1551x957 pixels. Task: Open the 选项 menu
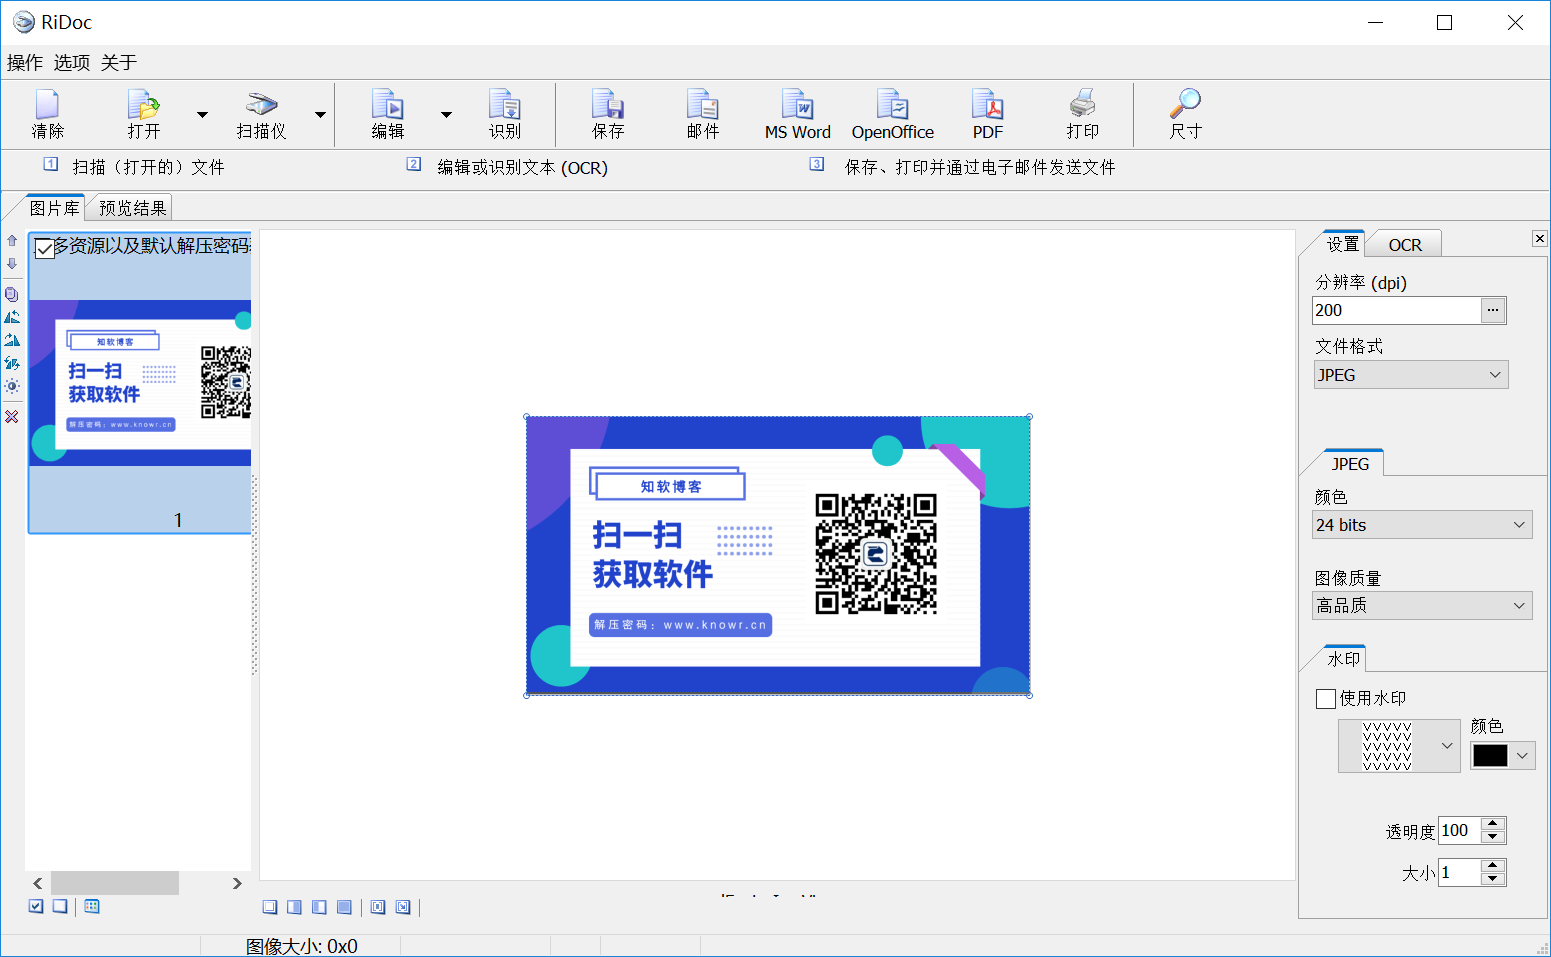(72, 63)
